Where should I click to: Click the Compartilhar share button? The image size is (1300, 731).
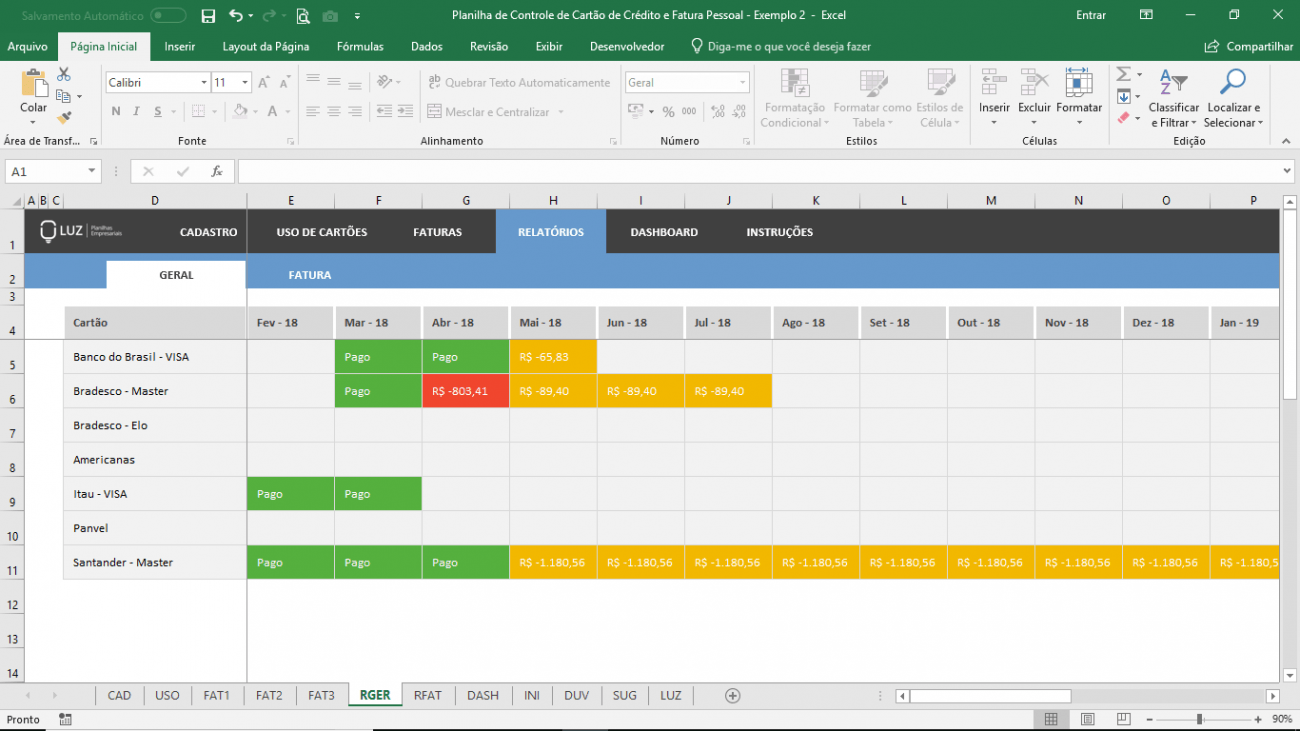pyautogui.click(x=1250, y=47)
